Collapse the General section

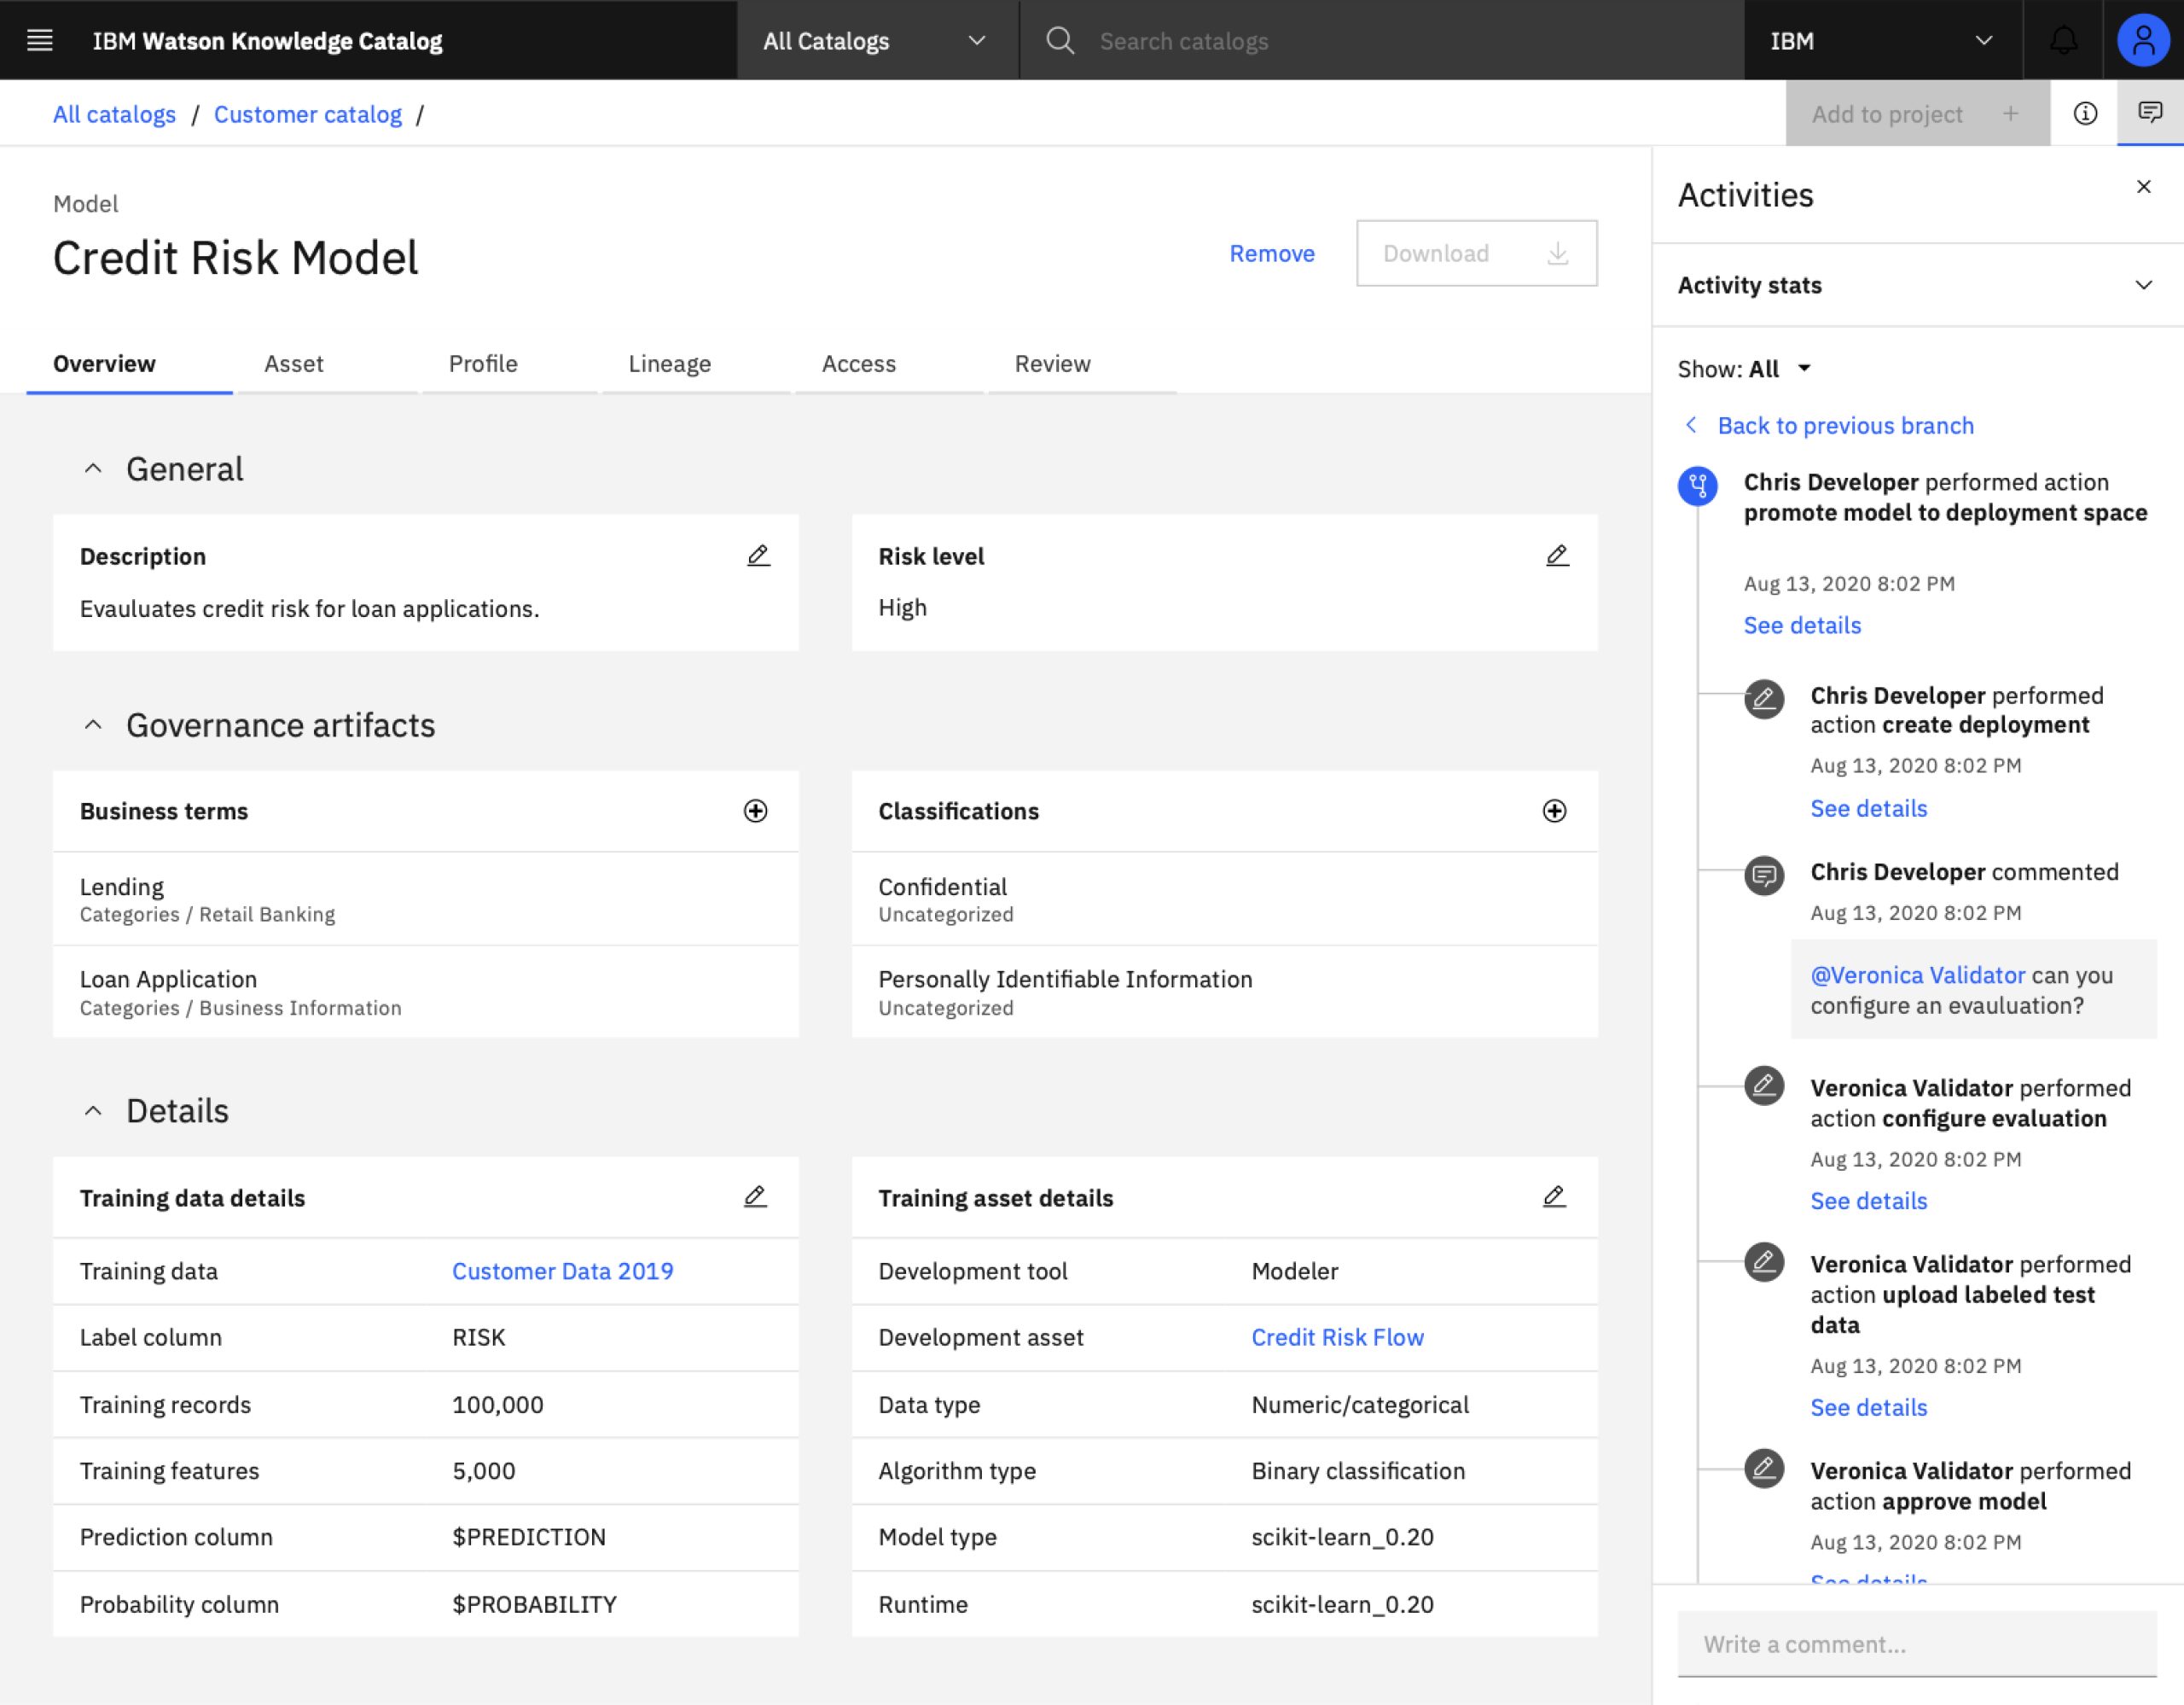point(93,469)
